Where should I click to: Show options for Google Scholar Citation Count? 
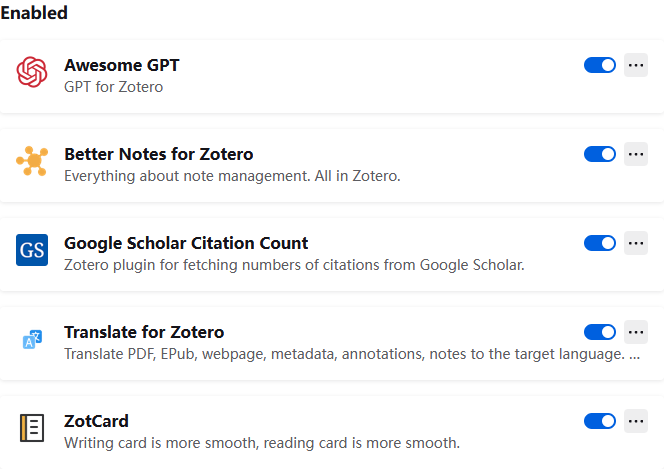tap(636, 243)
